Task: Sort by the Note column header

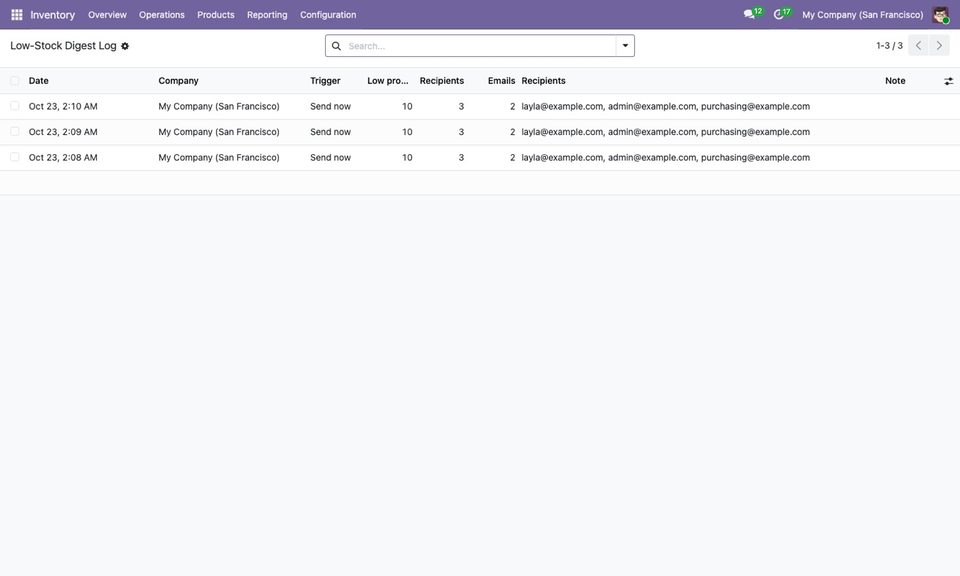Action: click(895, 81)
